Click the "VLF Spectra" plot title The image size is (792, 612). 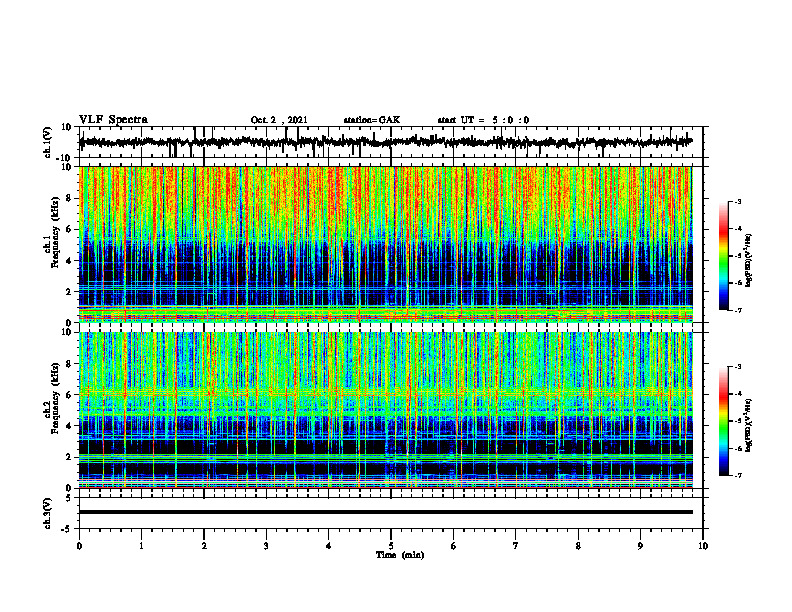pyautogui.click(x=113, y=120)
